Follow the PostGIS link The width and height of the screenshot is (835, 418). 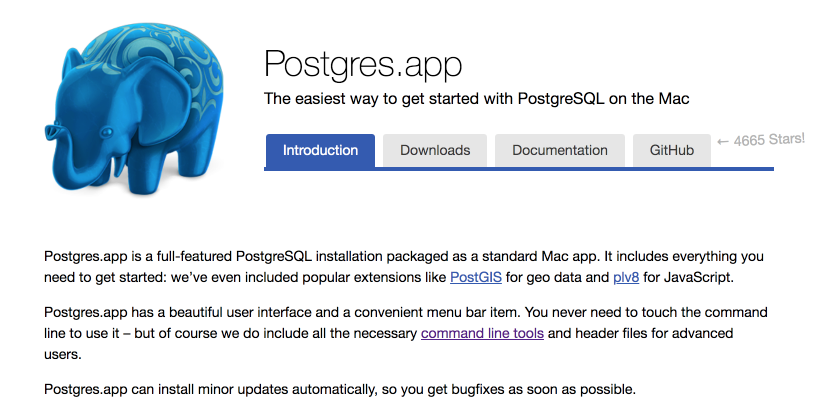tap(476, 277)
